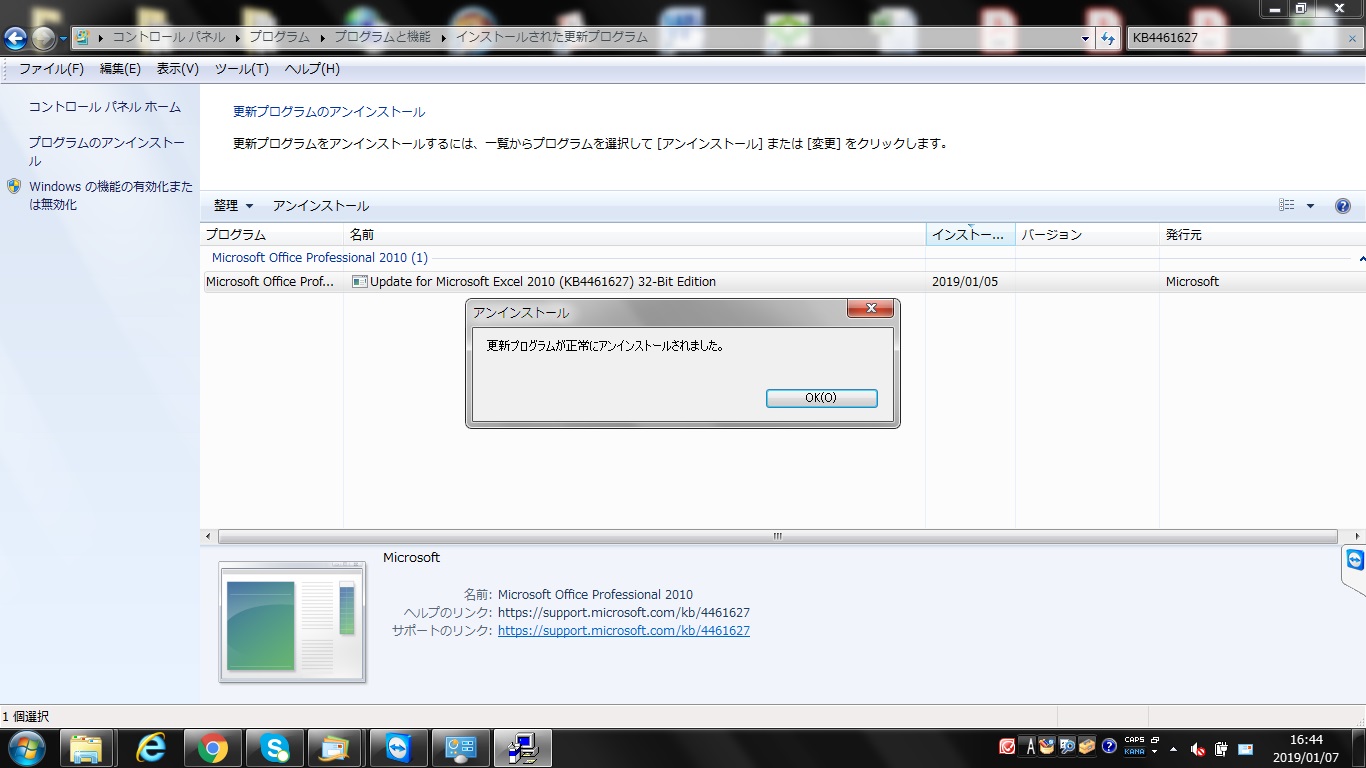Sort by the インストール日 column header
The width and height of the screenshot is (1366, 768).
click(970, 235)
